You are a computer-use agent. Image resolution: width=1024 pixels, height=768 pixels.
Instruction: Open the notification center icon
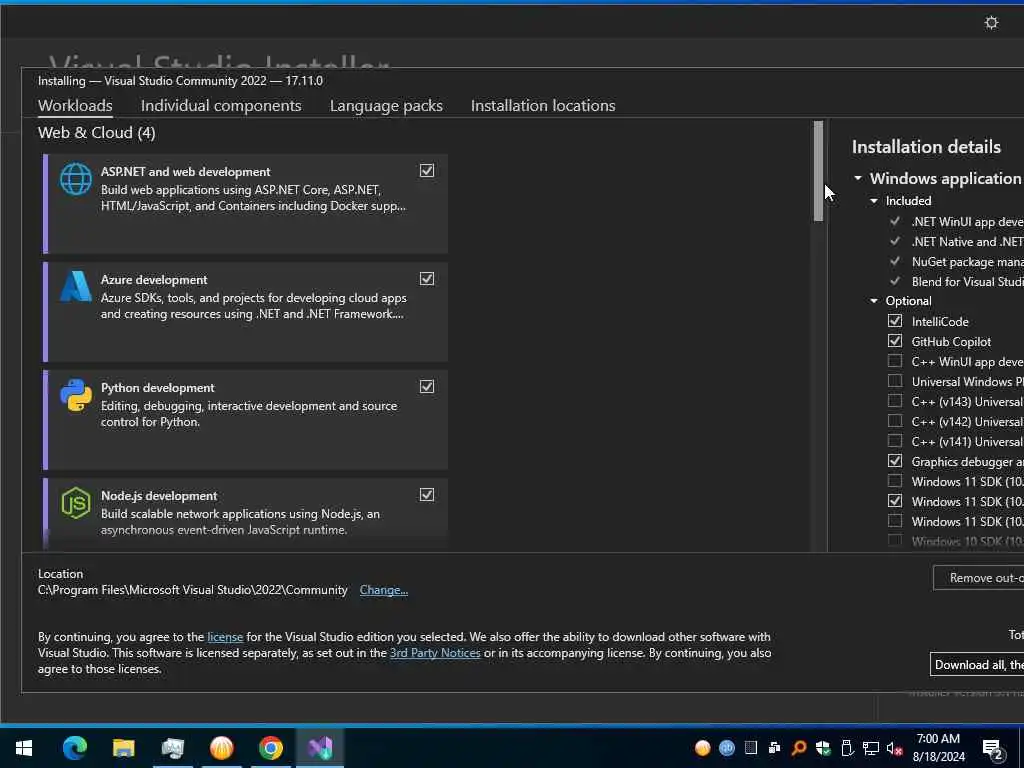(x=993, y=750)
